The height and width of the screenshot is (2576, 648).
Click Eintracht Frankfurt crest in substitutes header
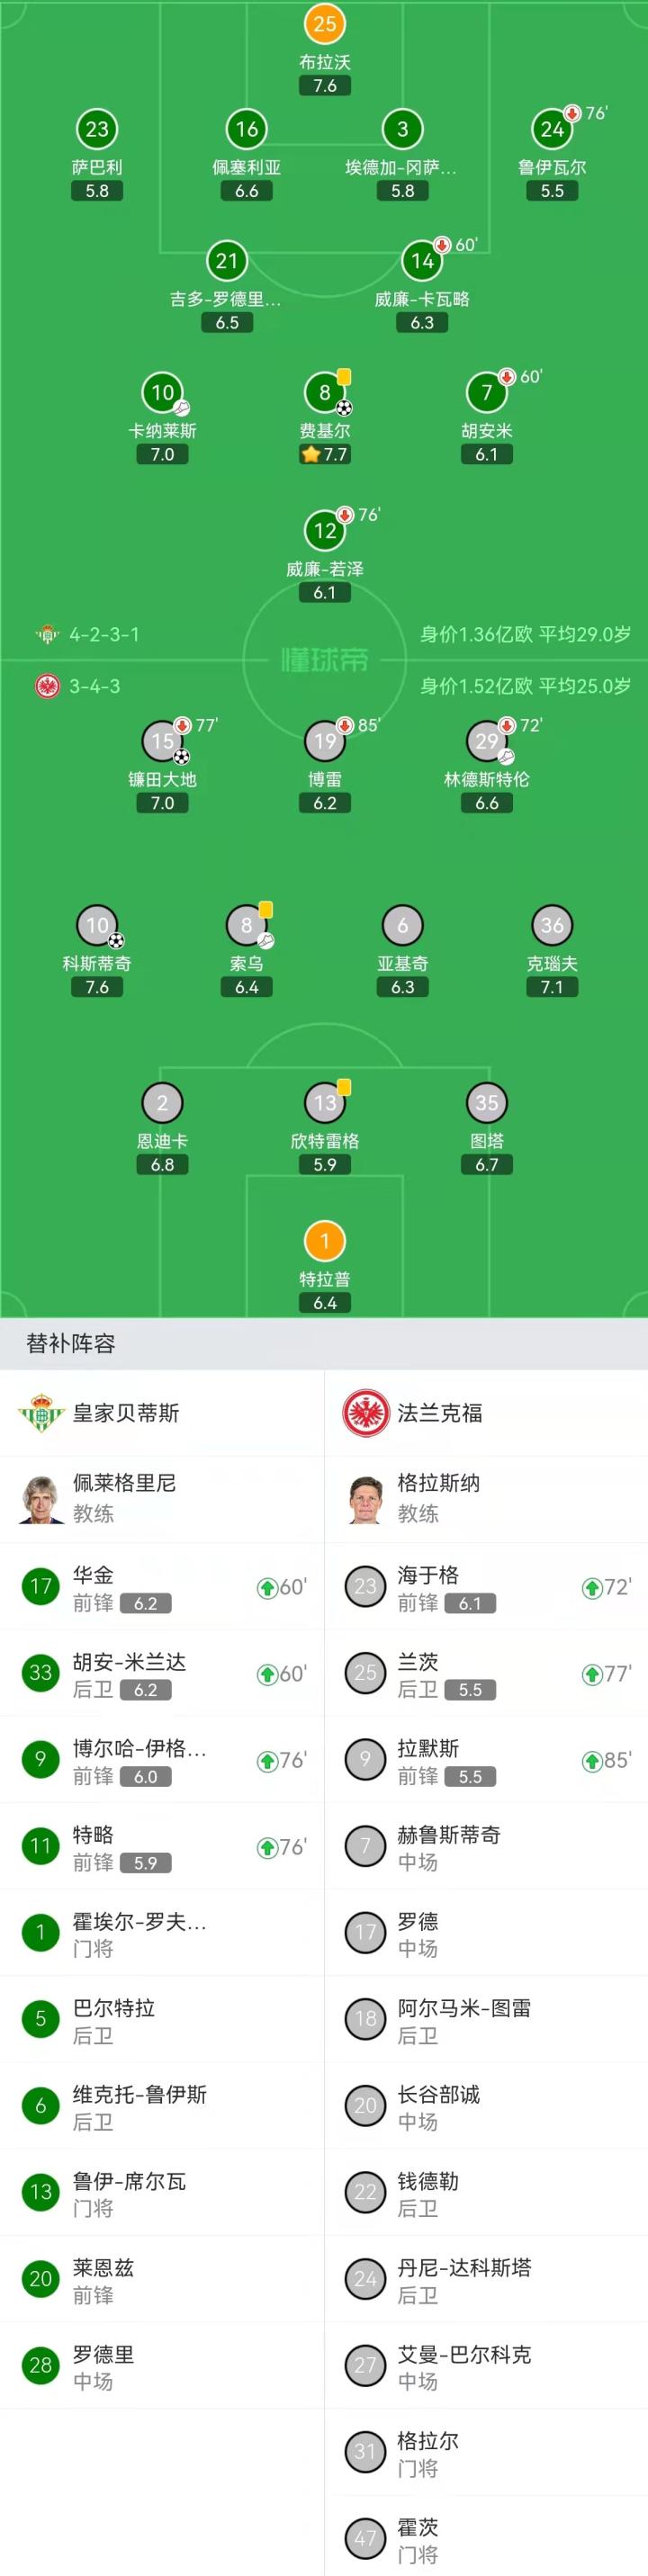click(365, 1412)
